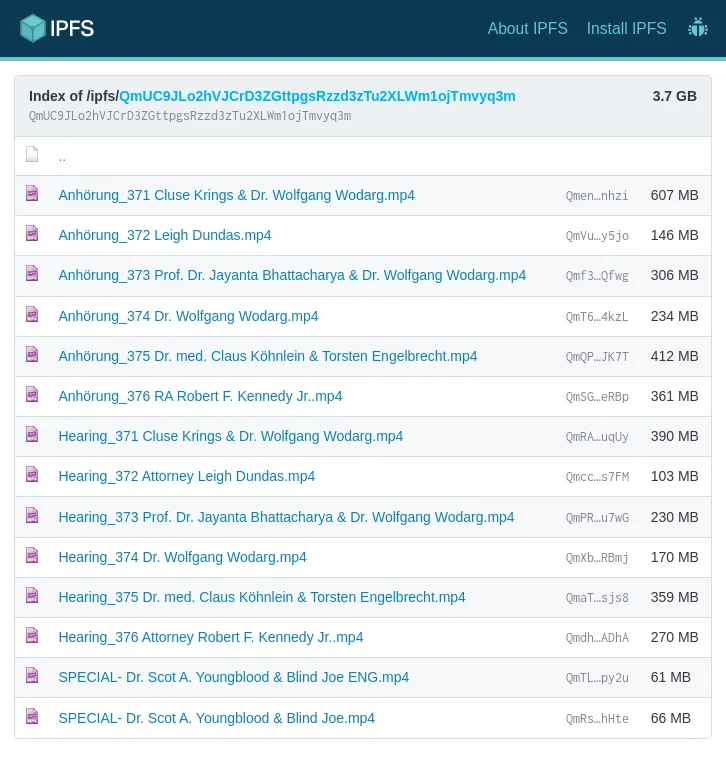
Task: Click the QmSG…eRBp hash
Action: coord(597,397)
